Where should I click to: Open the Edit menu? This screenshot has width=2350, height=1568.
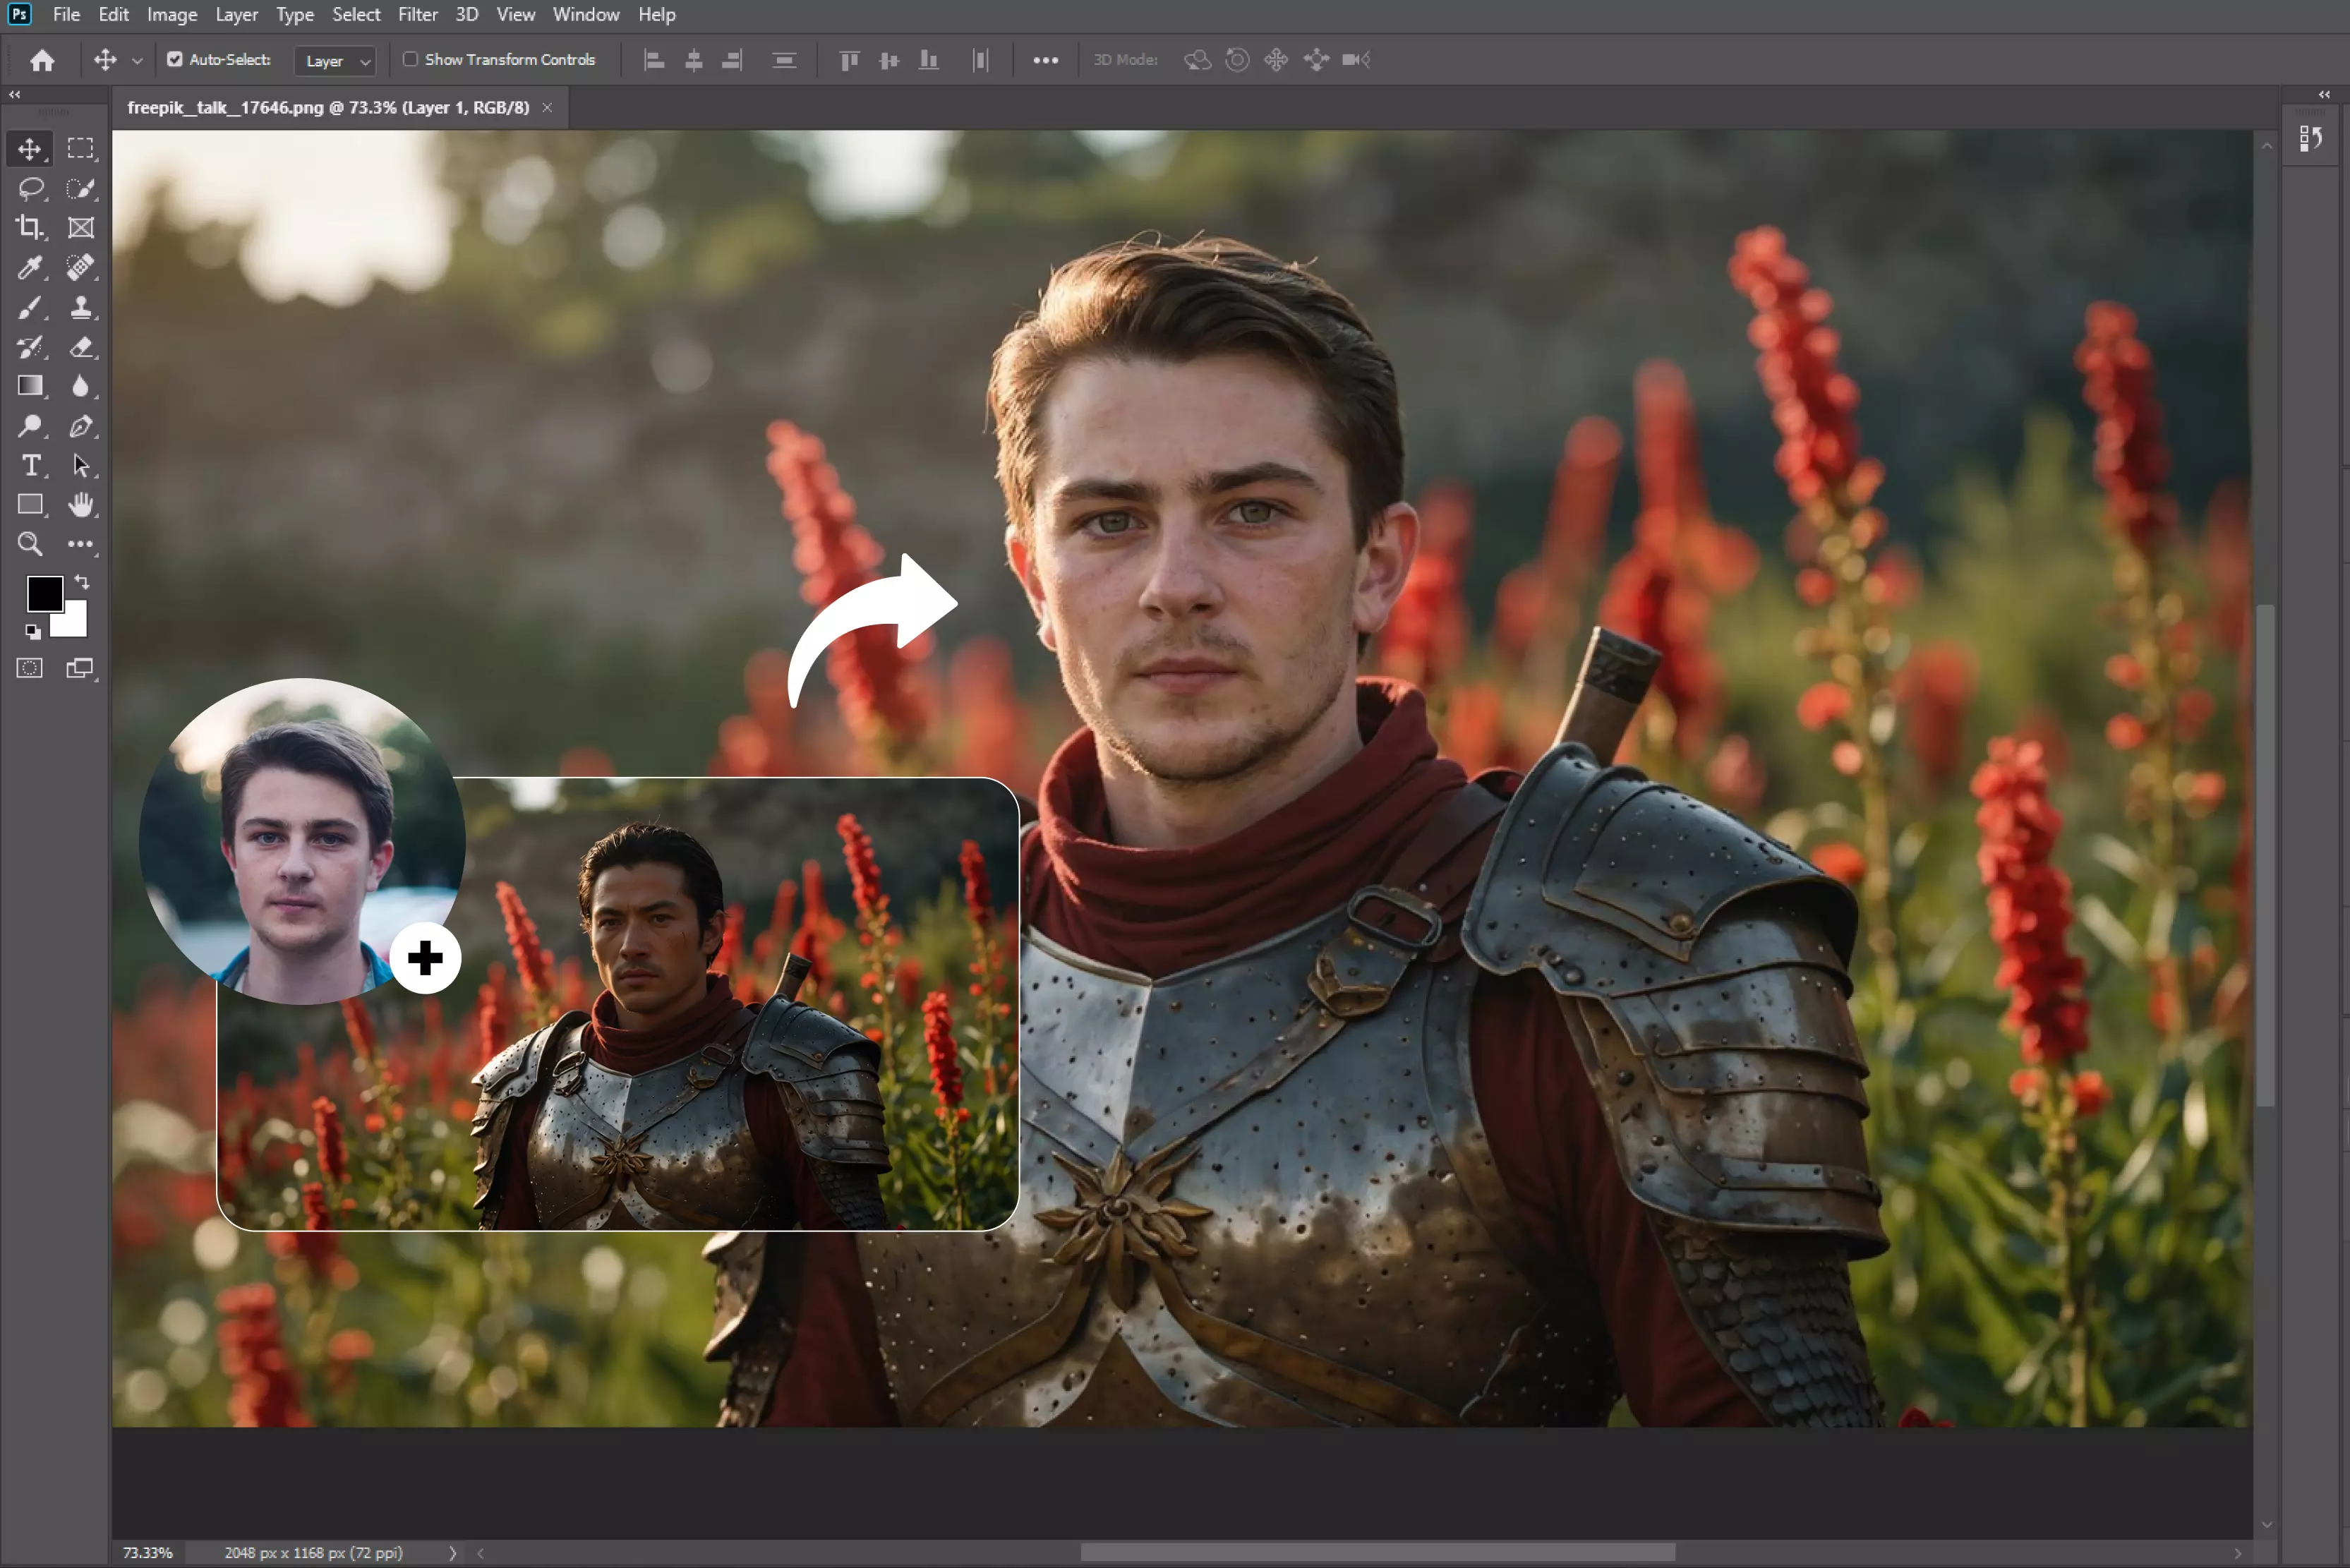(113, 14)
